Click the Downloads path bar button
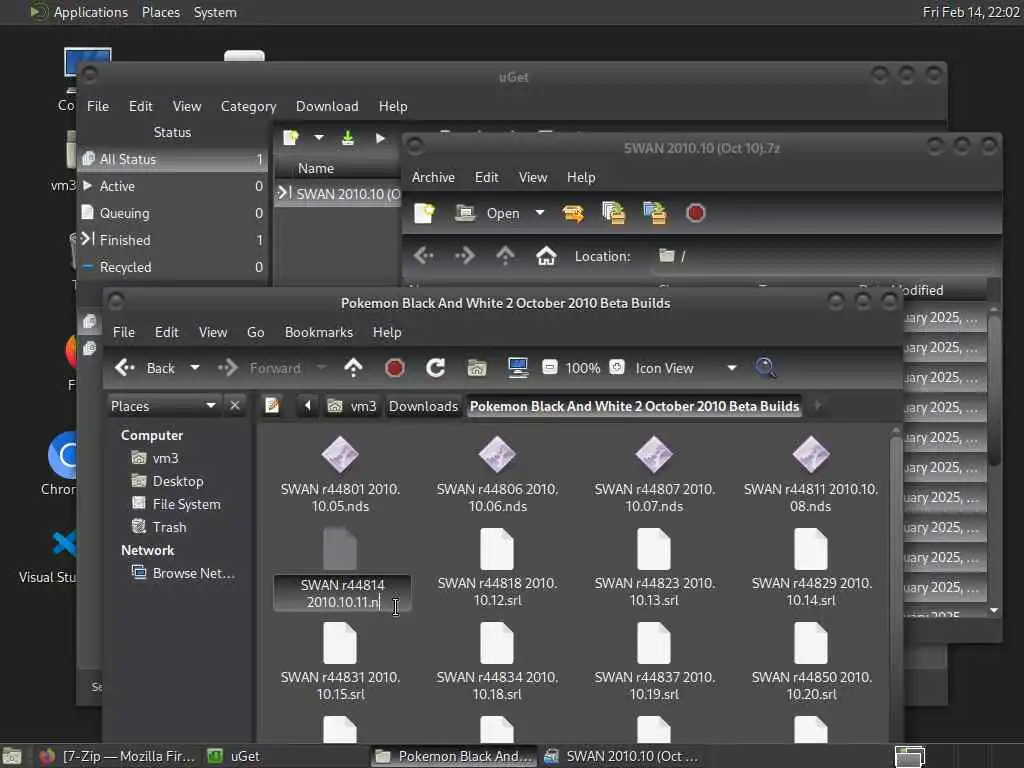This screenshot has width=1024, height=768. 423,406
